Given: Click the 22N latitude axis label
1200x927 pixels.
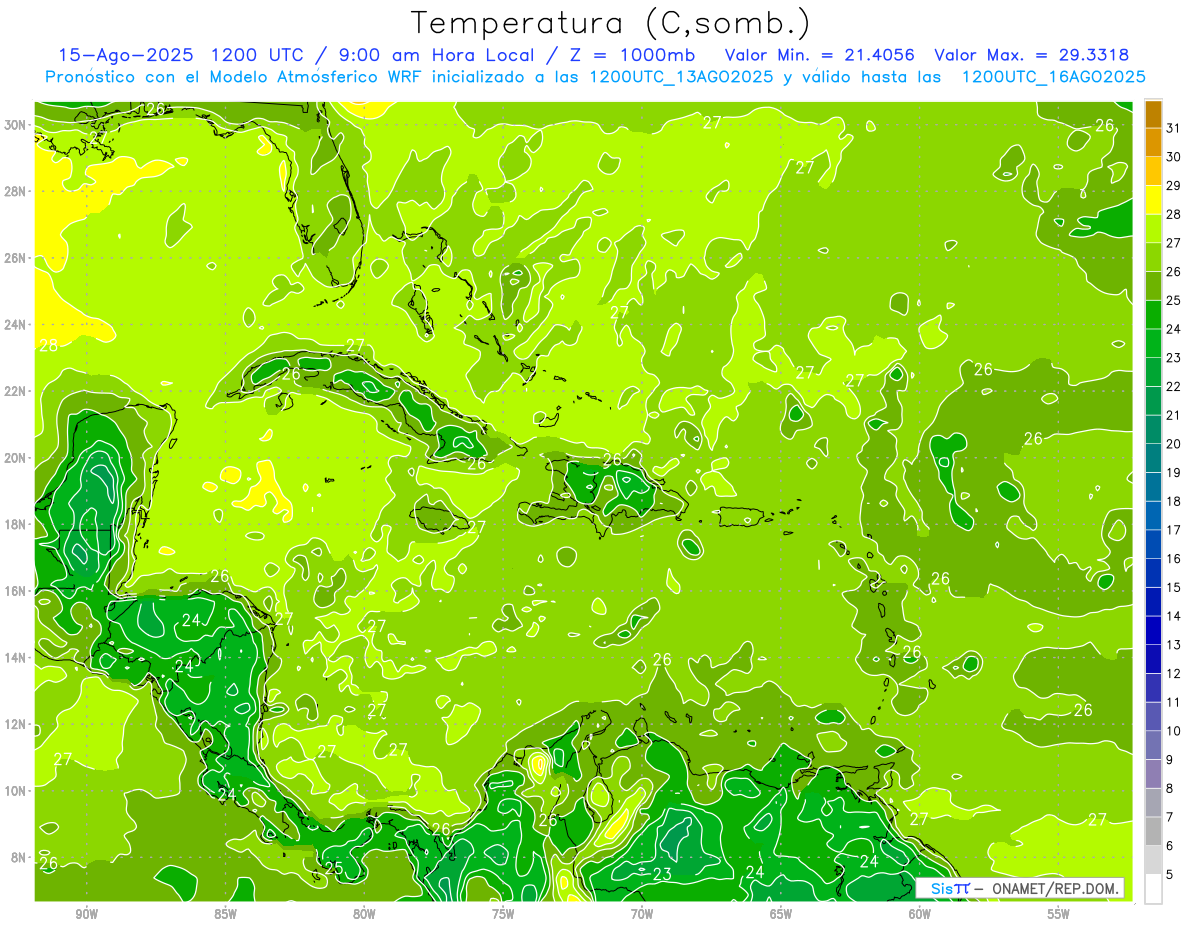Looking at the screenshot, I should point(15,391).
